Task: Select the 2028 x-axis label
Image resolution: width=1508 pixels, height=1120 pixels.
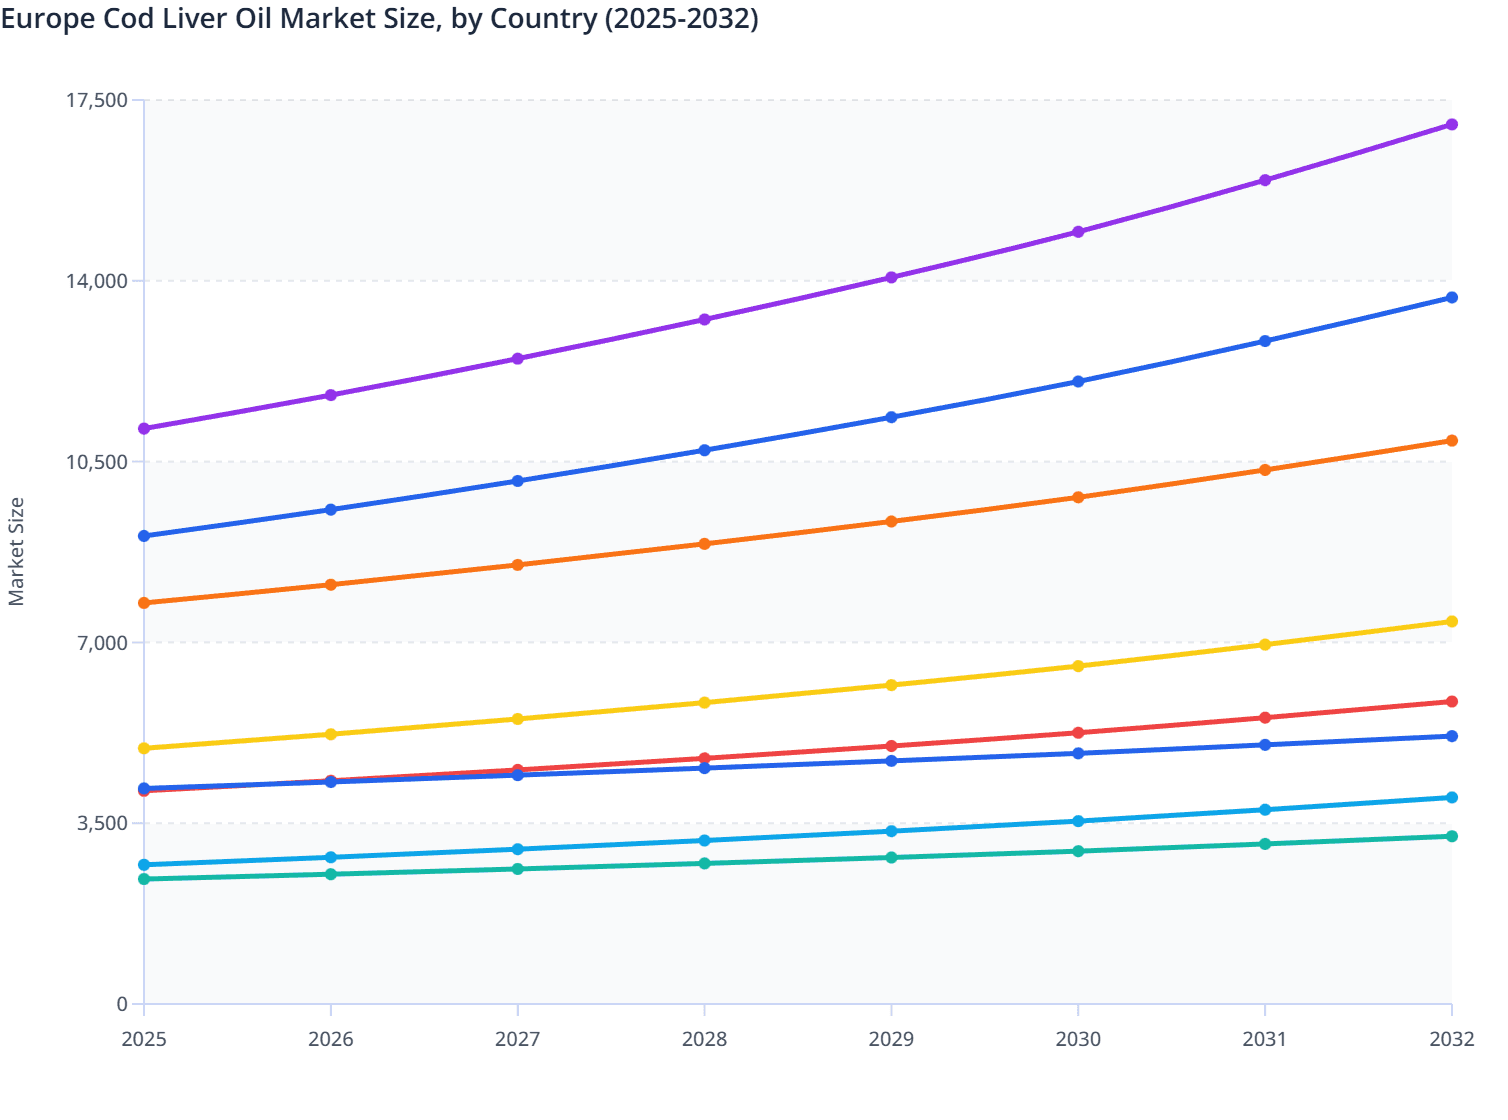Action: (x=704, y=1040)
